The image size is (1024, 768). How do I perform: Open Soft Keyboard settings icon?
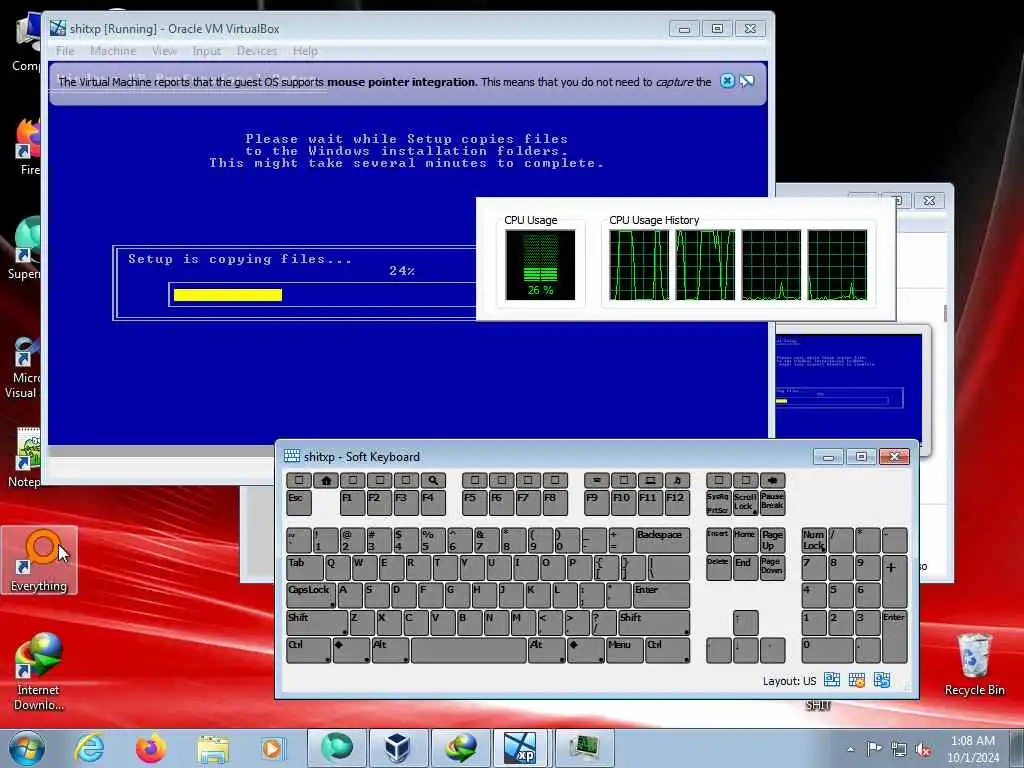click(x=857, y=680)
